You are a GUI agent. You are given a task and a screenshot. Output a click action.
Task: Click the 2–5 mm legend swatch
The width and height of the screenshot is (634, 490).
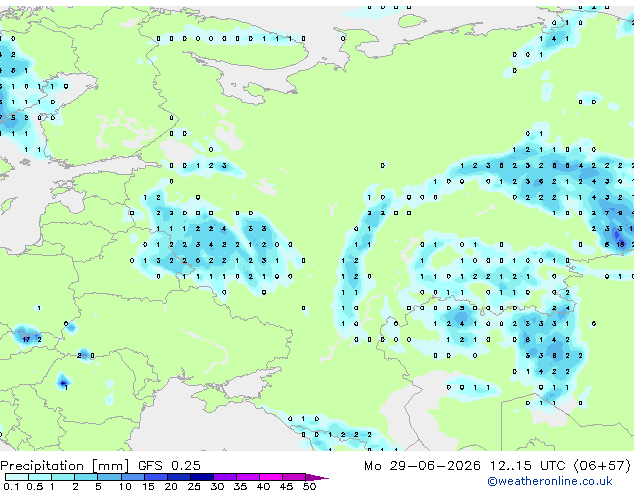[x=86, y=477]
